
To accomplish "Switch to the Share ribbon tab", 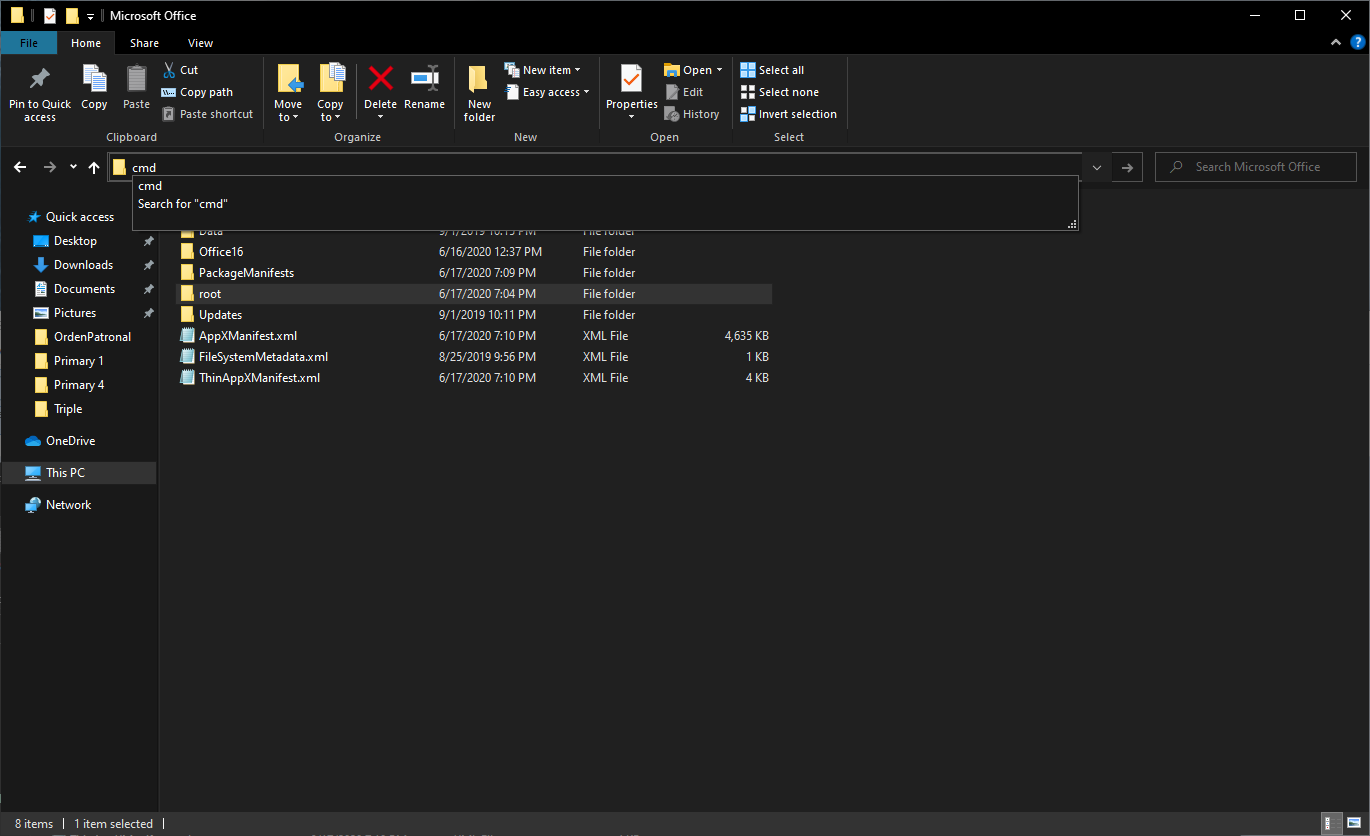I will (144, 43).
